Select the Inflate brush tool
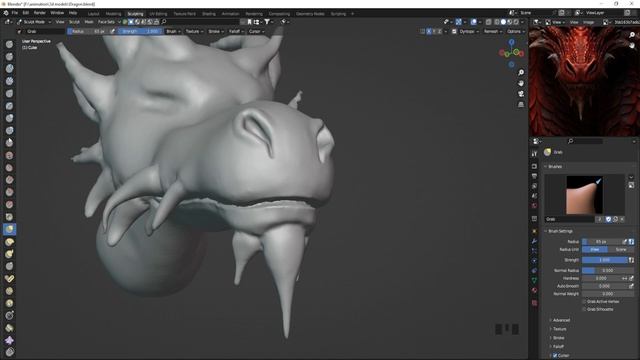 tap(9, 118)
